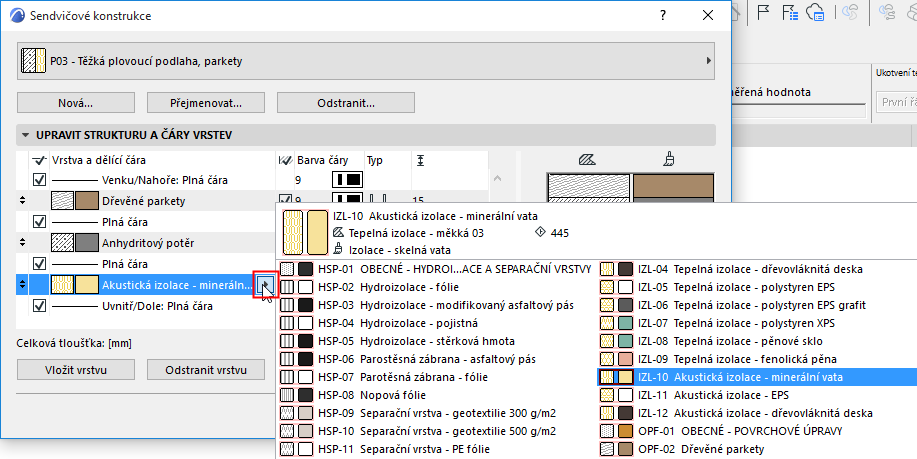
Task: Select IZL-09 Tepelná izolace - fenolická pěna
Action: [757, 359]
